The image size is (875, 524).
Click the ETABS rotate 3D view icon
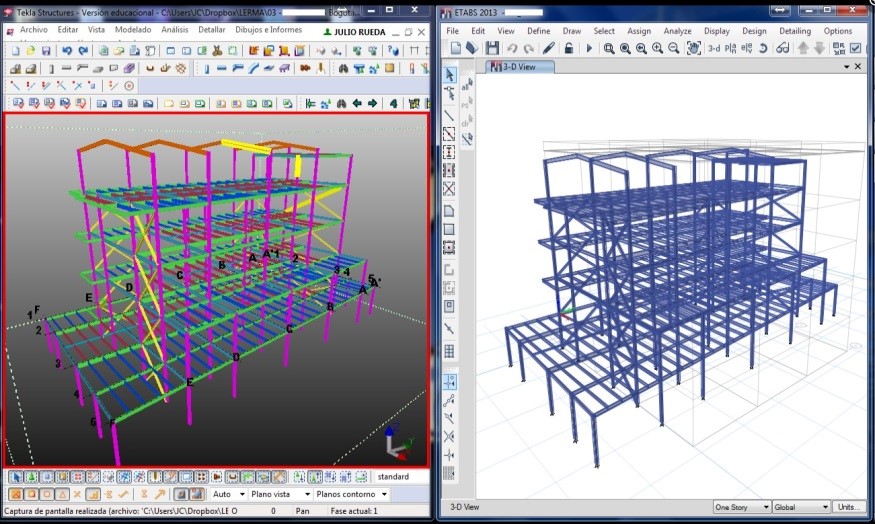click(763, 49)
